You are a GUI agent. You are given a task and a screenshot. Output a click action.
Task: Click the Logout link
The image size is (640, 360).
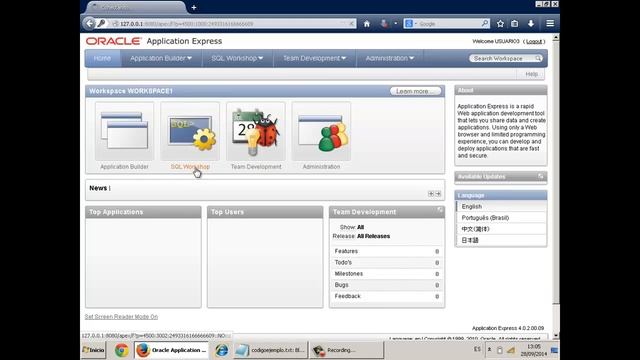click(x=534, y=41)
